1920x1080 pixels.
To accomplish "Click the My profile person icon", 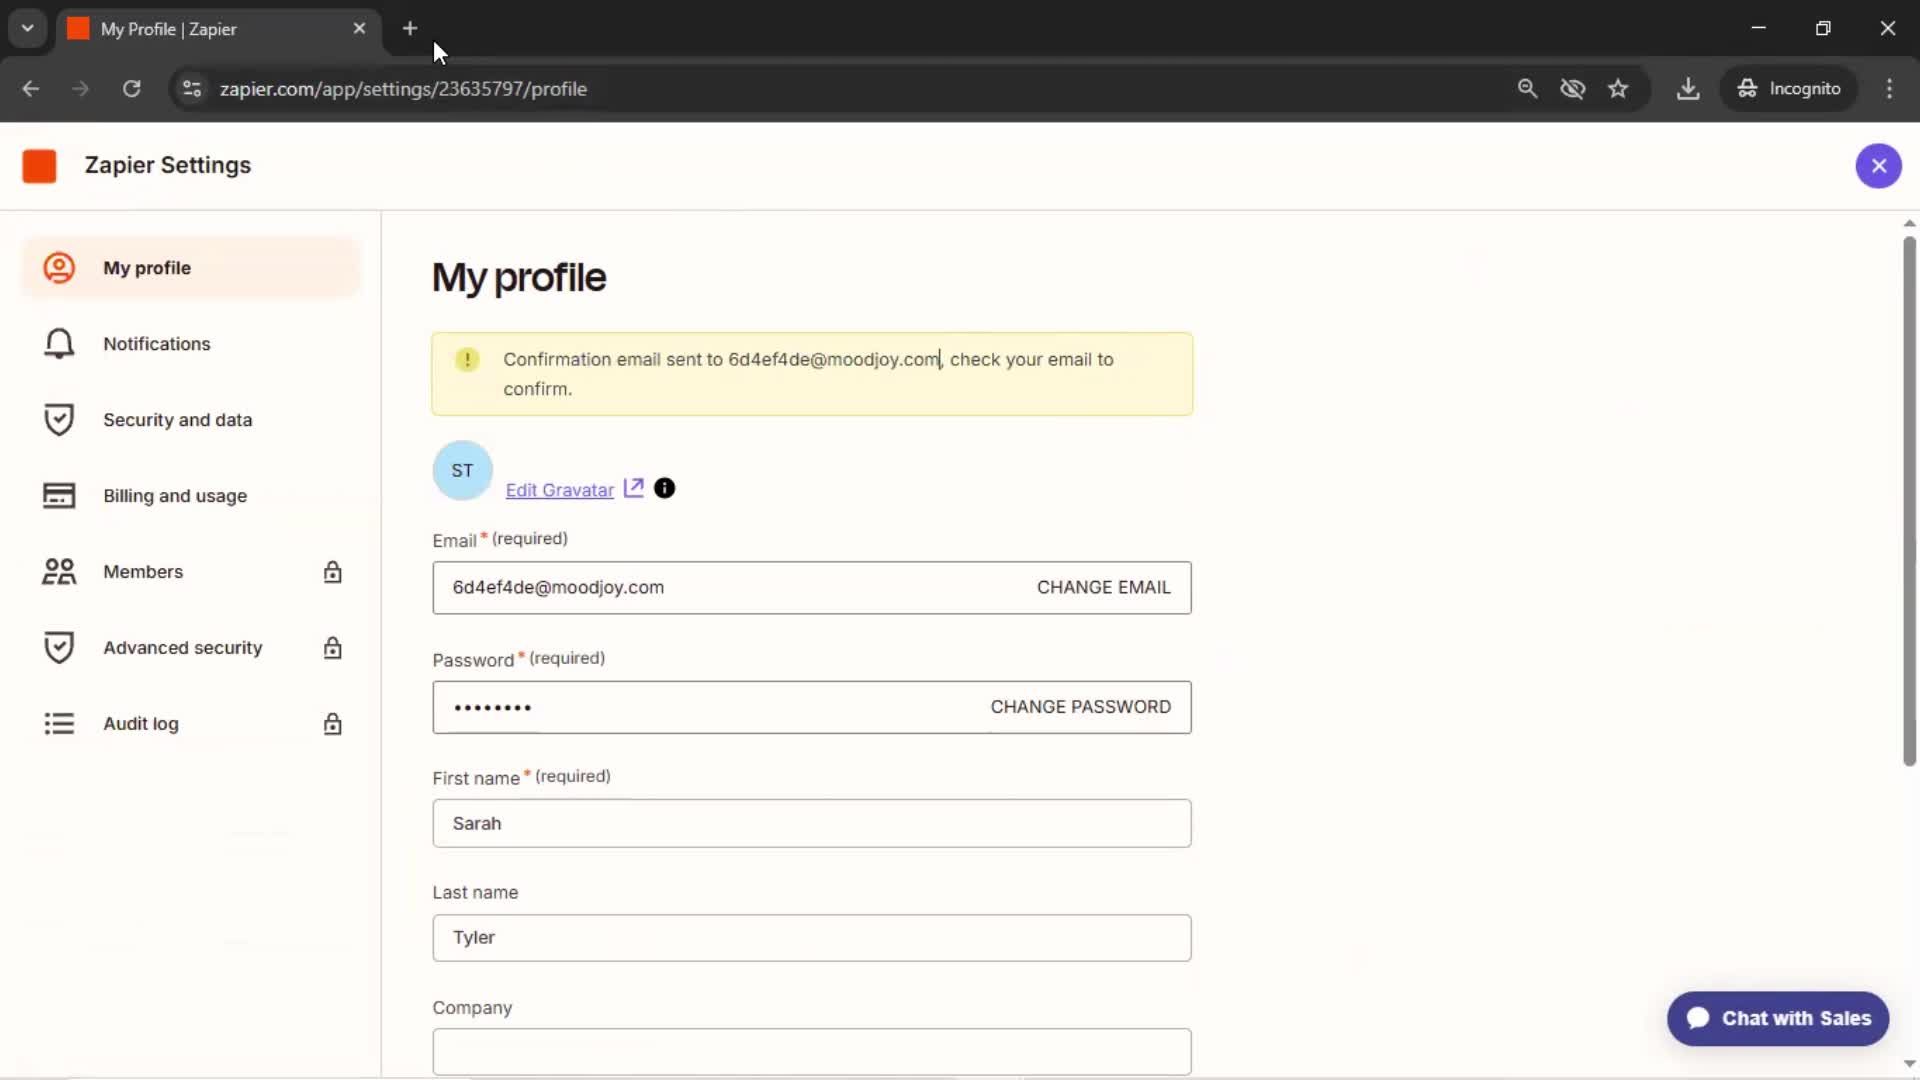I will (59, 268).
